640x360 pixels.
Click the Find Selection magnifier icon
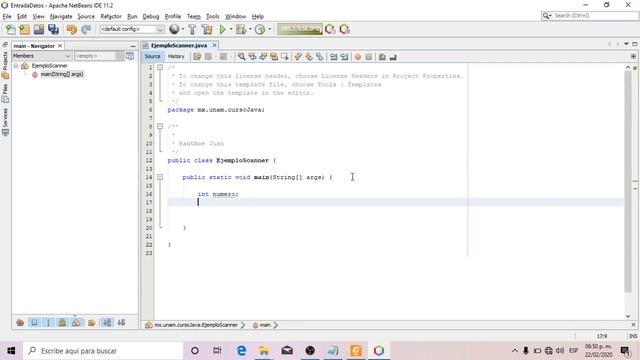coord(242,57)
